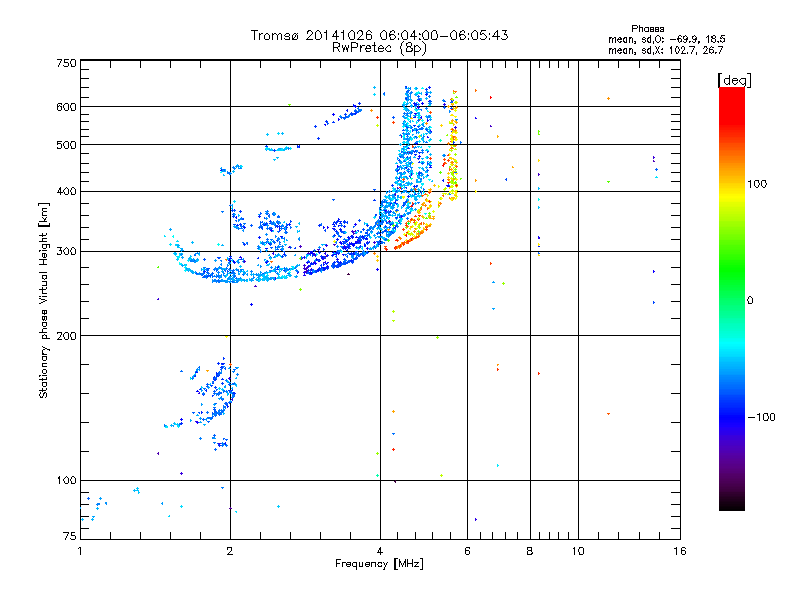Click the colorbar tick label '-100'
800x600 pixels.
[x=761, y=417]
